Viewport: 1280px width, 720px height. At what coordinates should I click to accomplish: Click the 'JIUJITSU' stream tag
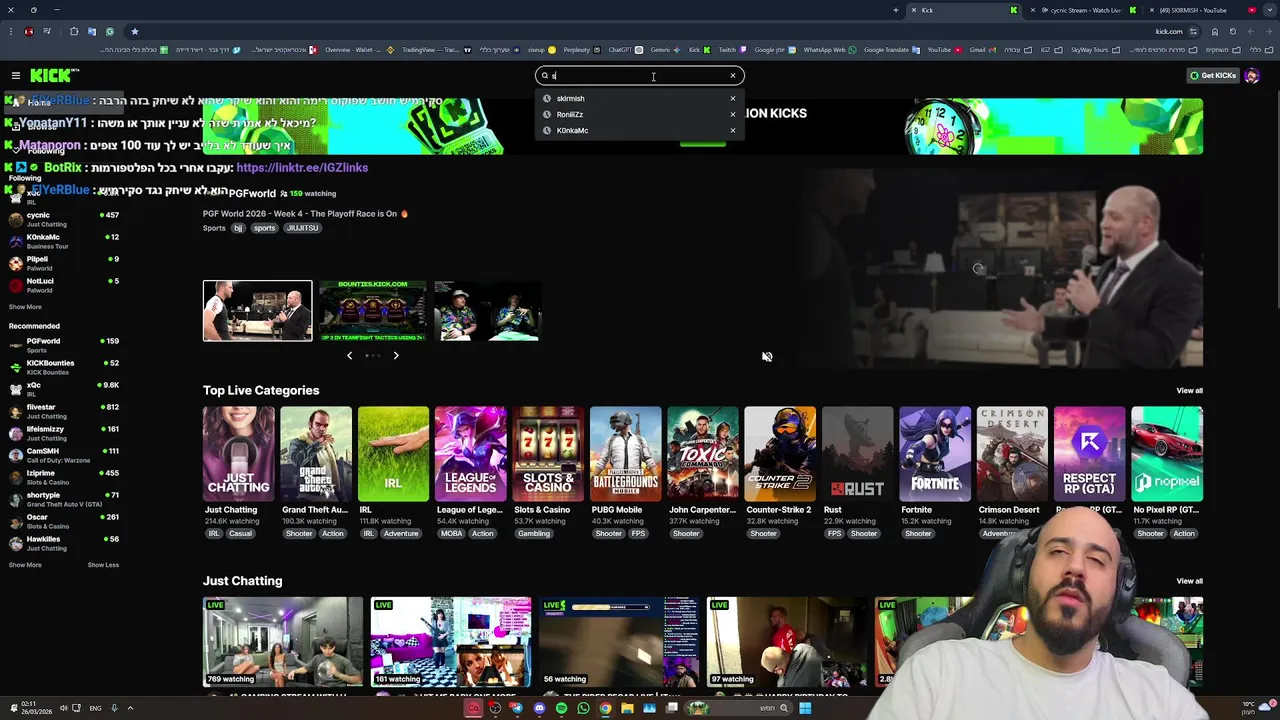(302, 228)
